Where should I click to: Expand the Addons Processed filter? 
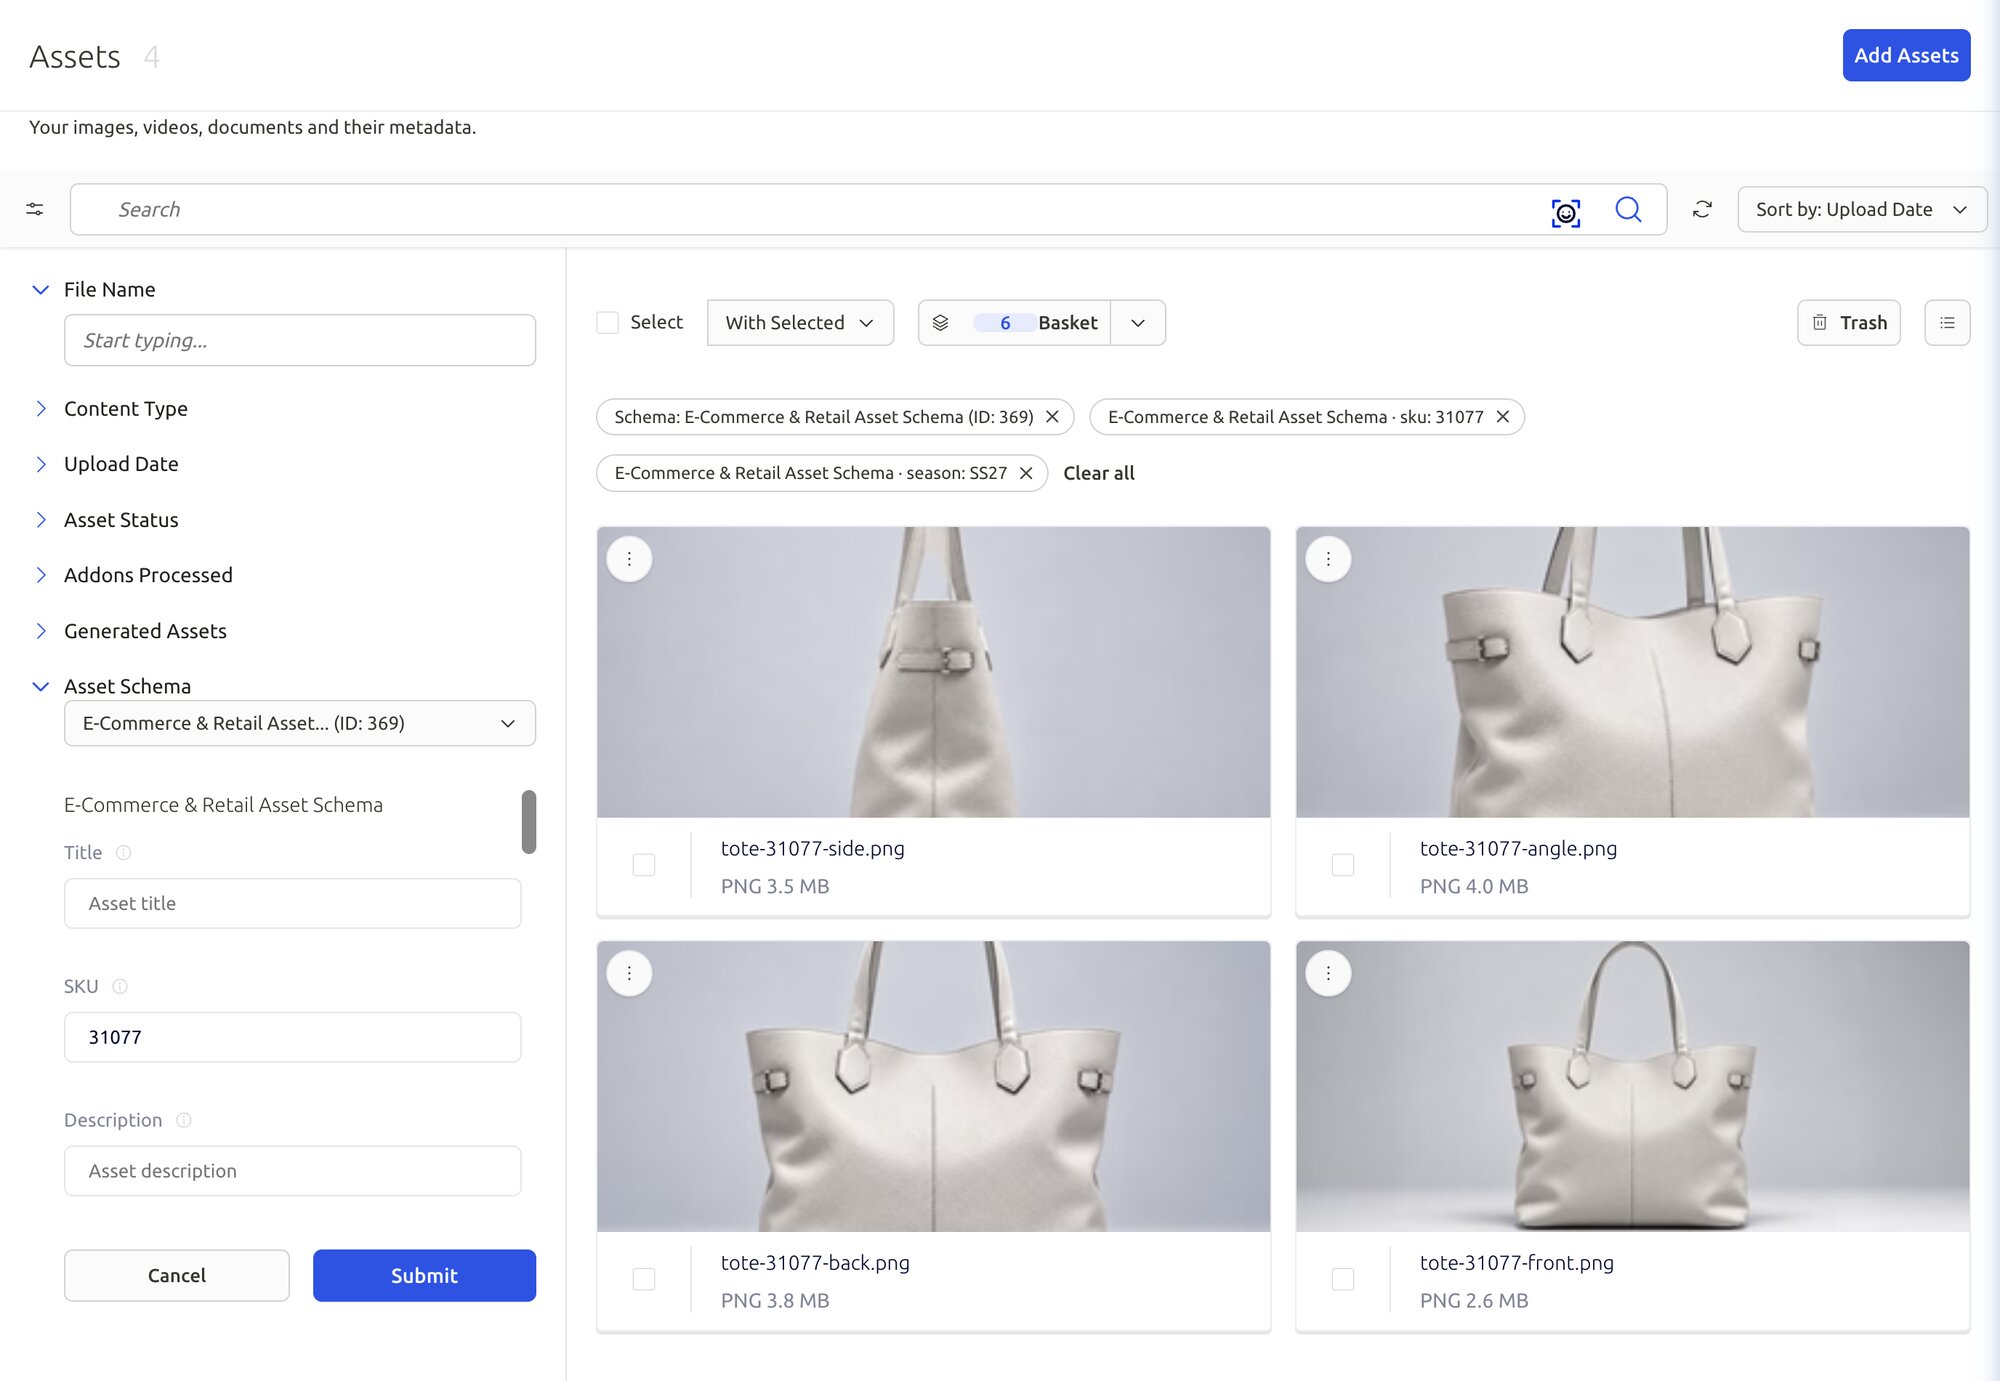41,575
